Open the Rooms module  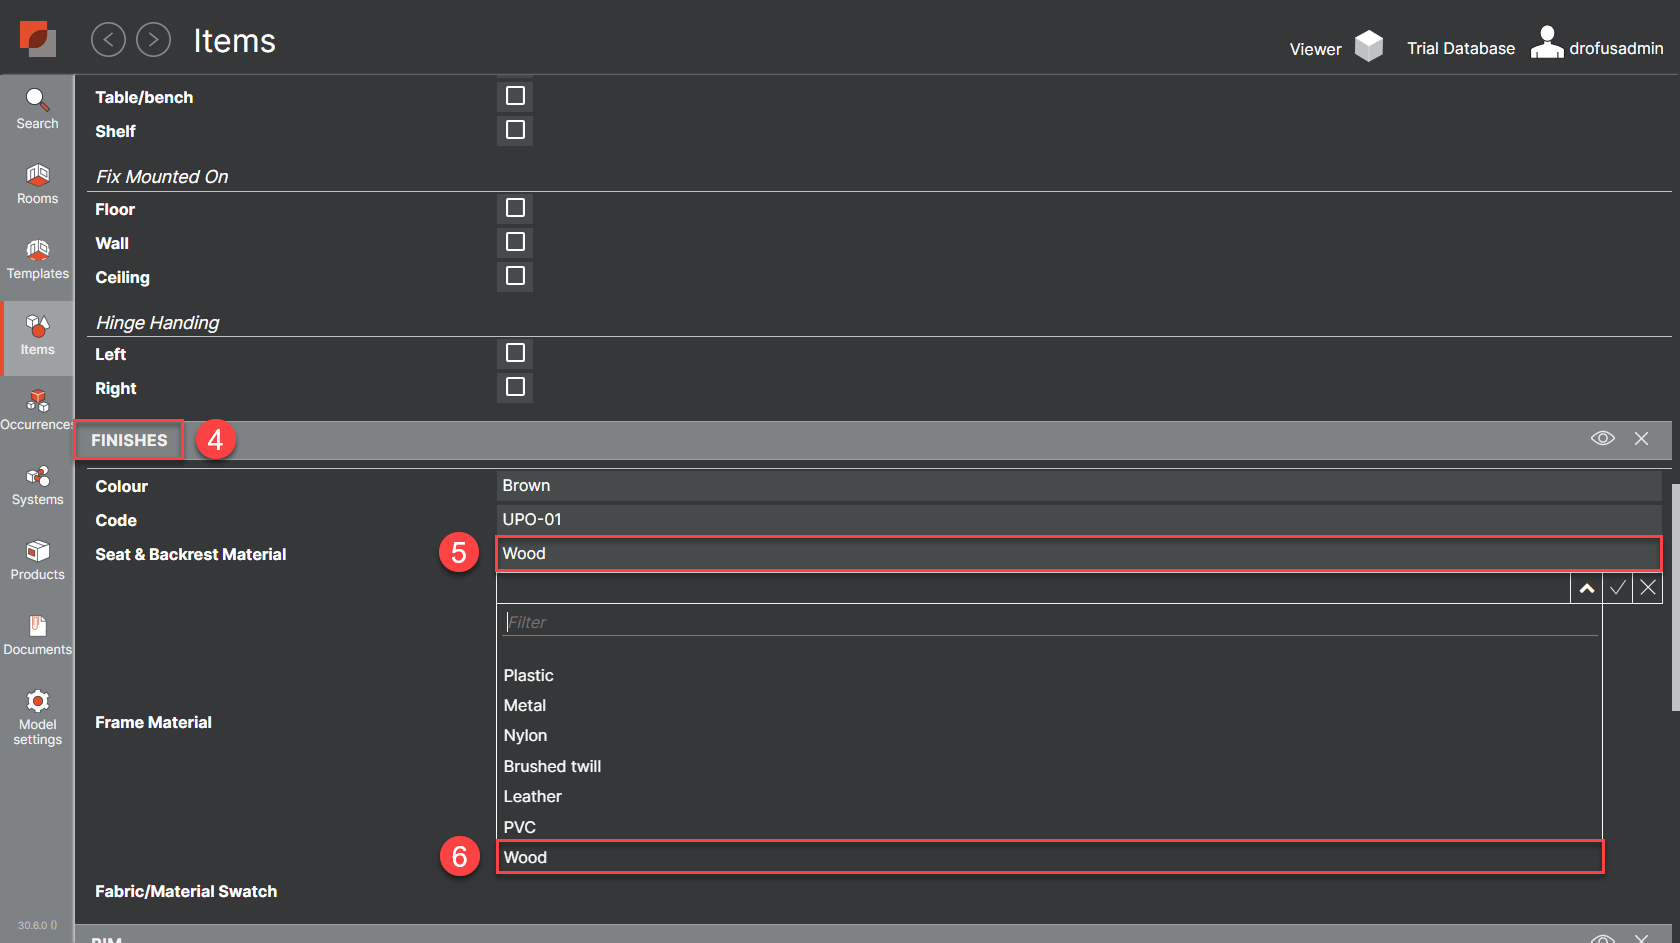click(x=37, y=185)
